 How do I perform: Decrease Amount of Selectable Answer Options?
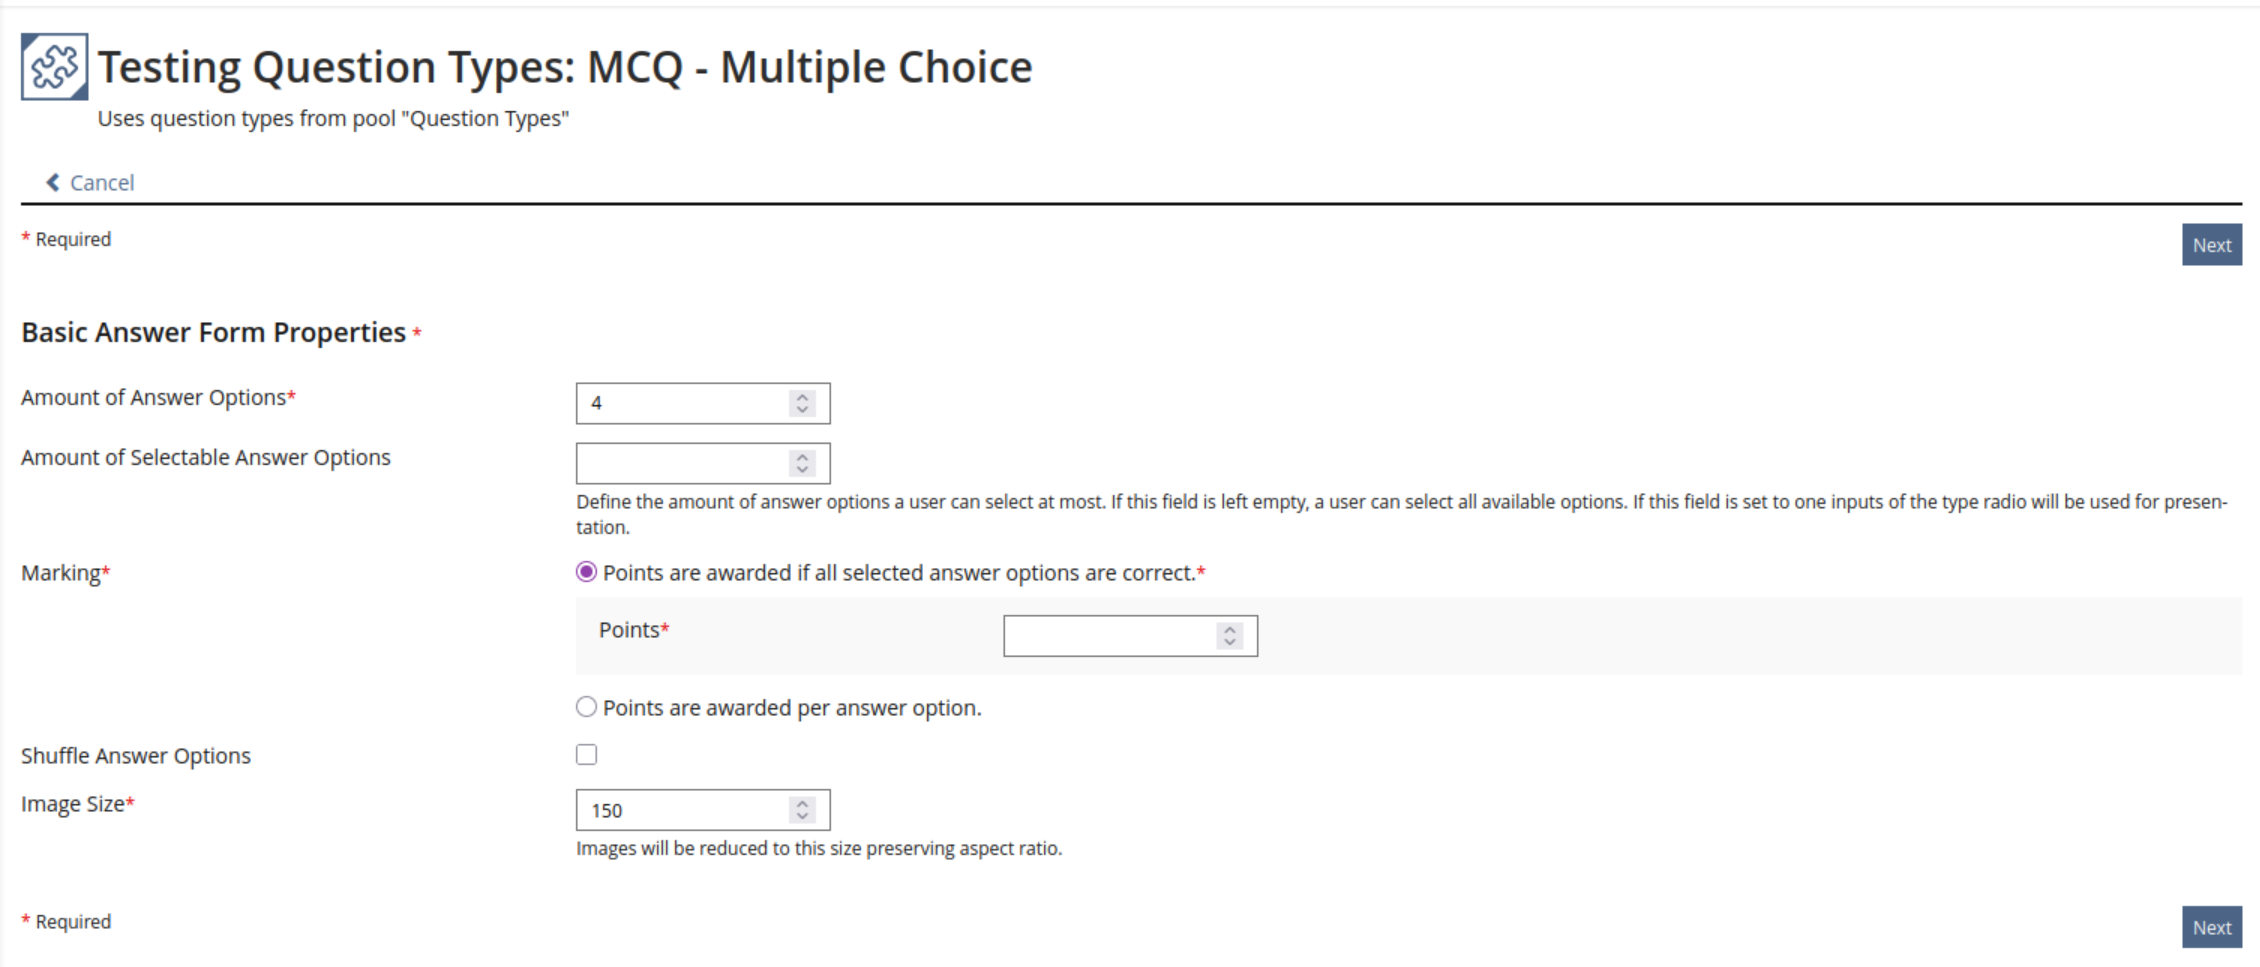(x=802, y=470)
